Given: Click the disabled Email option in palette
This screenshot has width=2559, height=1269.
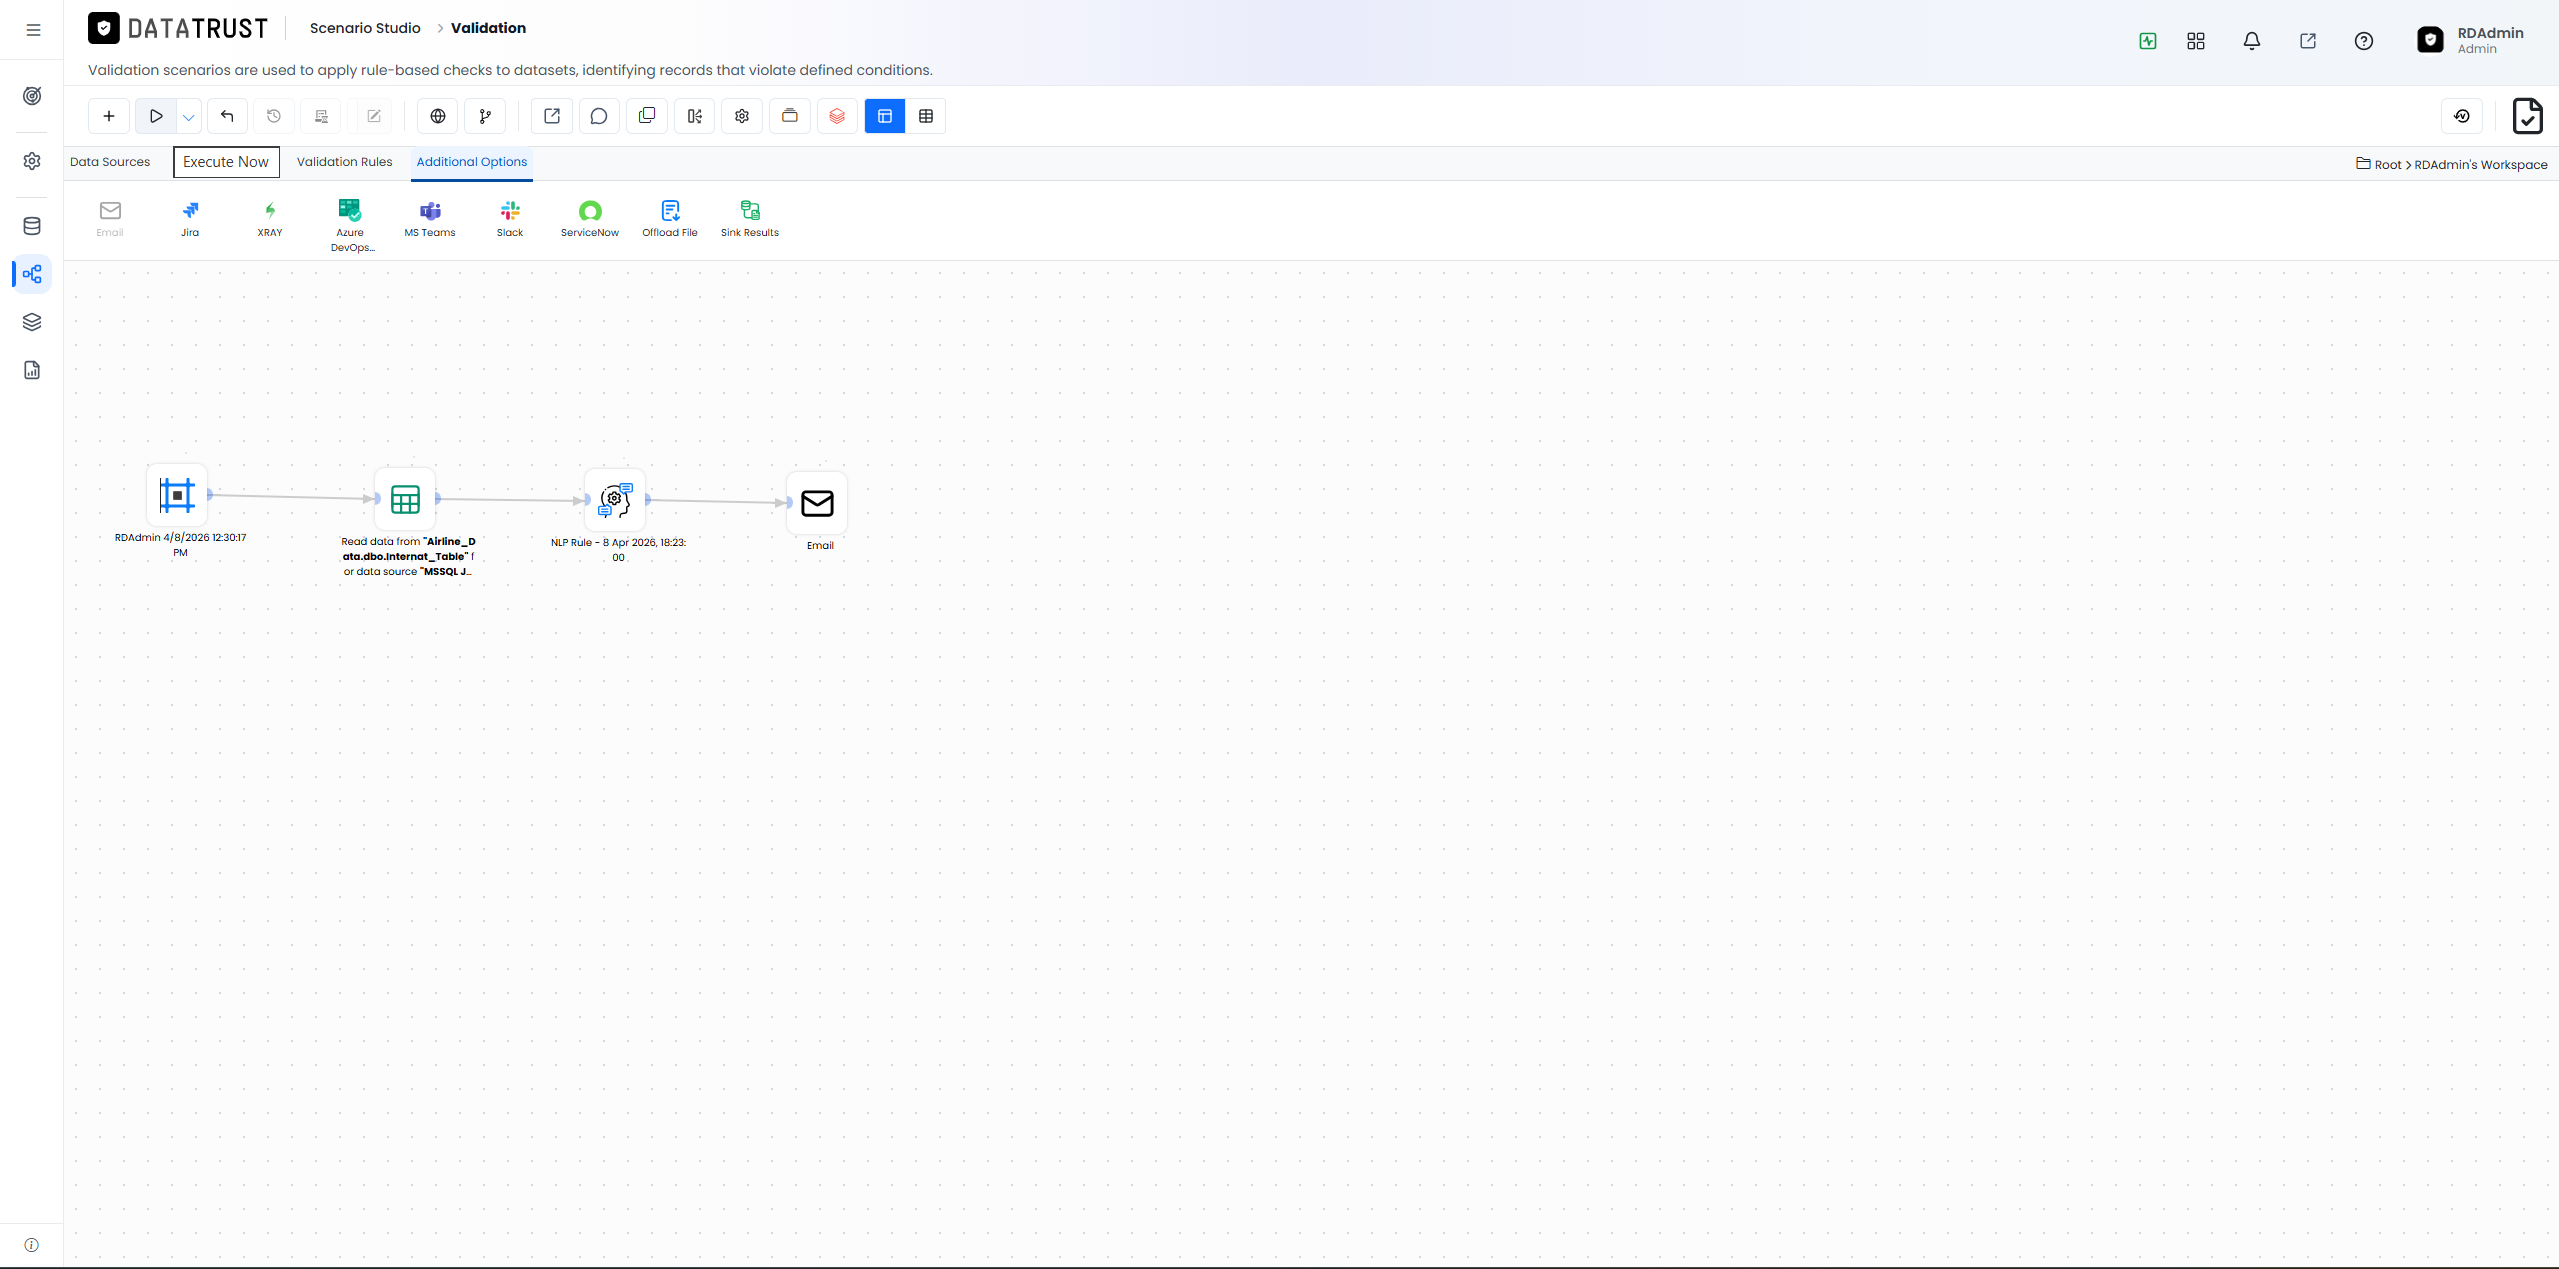Looking at the screenshot, I should [x=110, y=218].
